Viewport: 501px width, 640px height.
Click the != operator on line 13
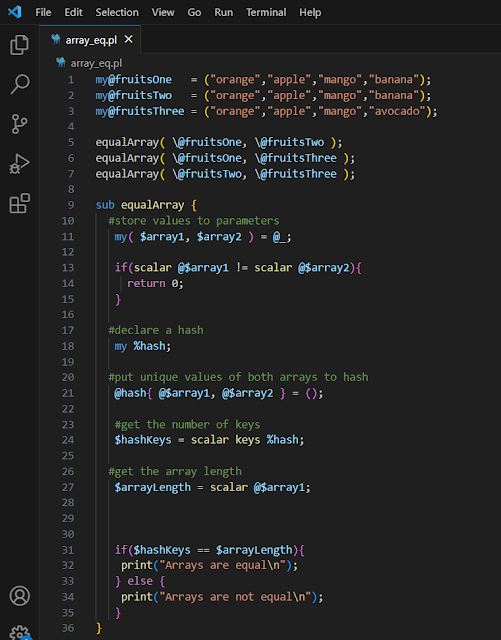(x=242, y=268)
